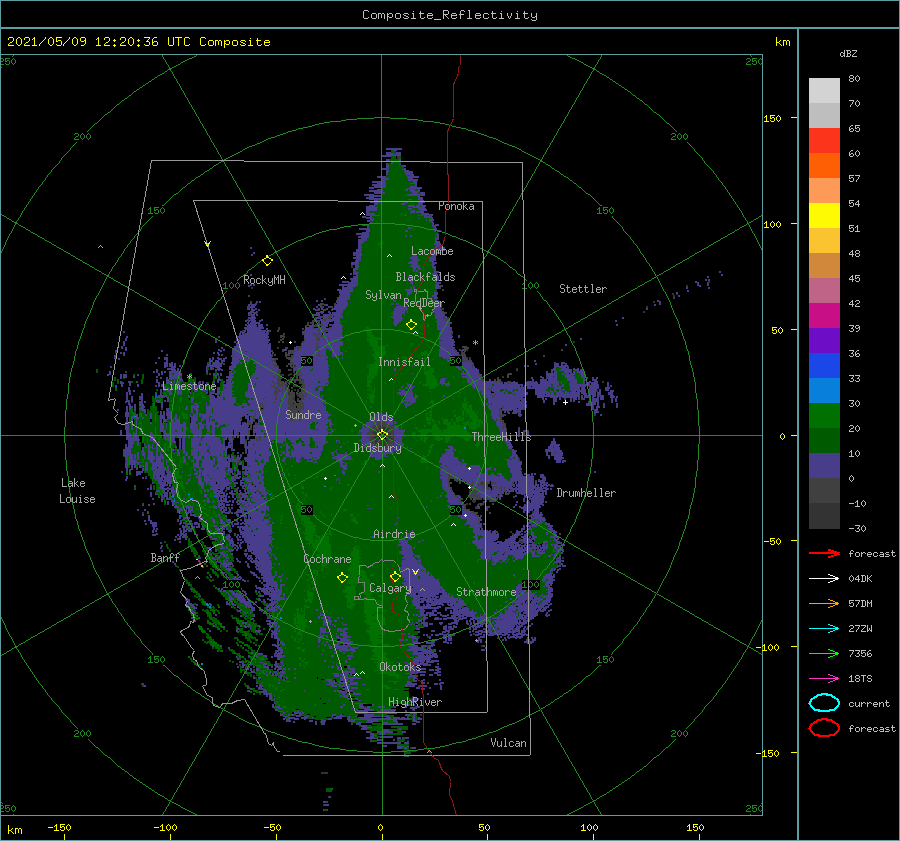Click the Strathmore town label
Viewport: 900px width, 841px height.
click(x=486, y=591)
